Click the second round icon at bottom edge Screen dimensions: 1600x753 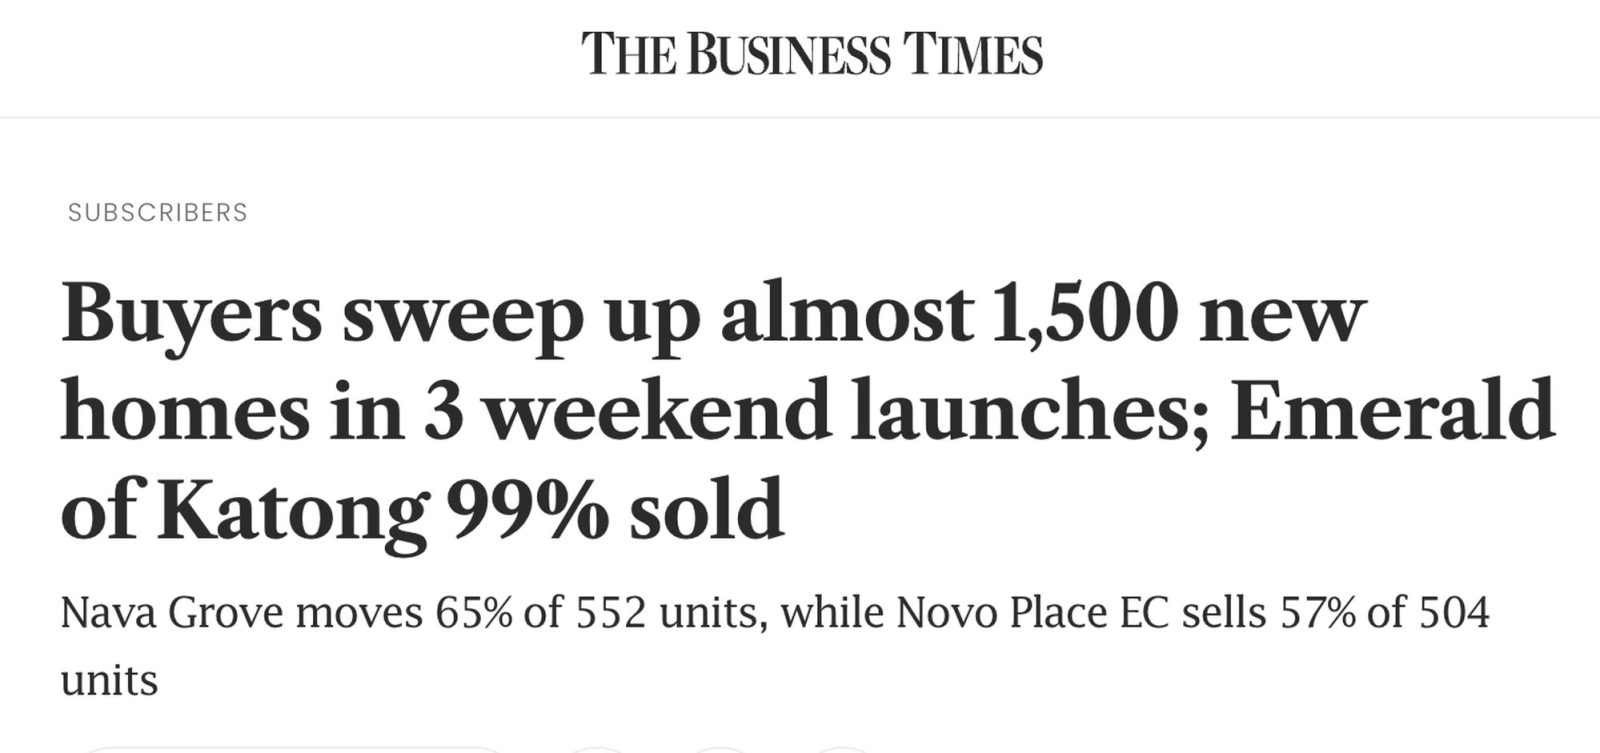720,750
